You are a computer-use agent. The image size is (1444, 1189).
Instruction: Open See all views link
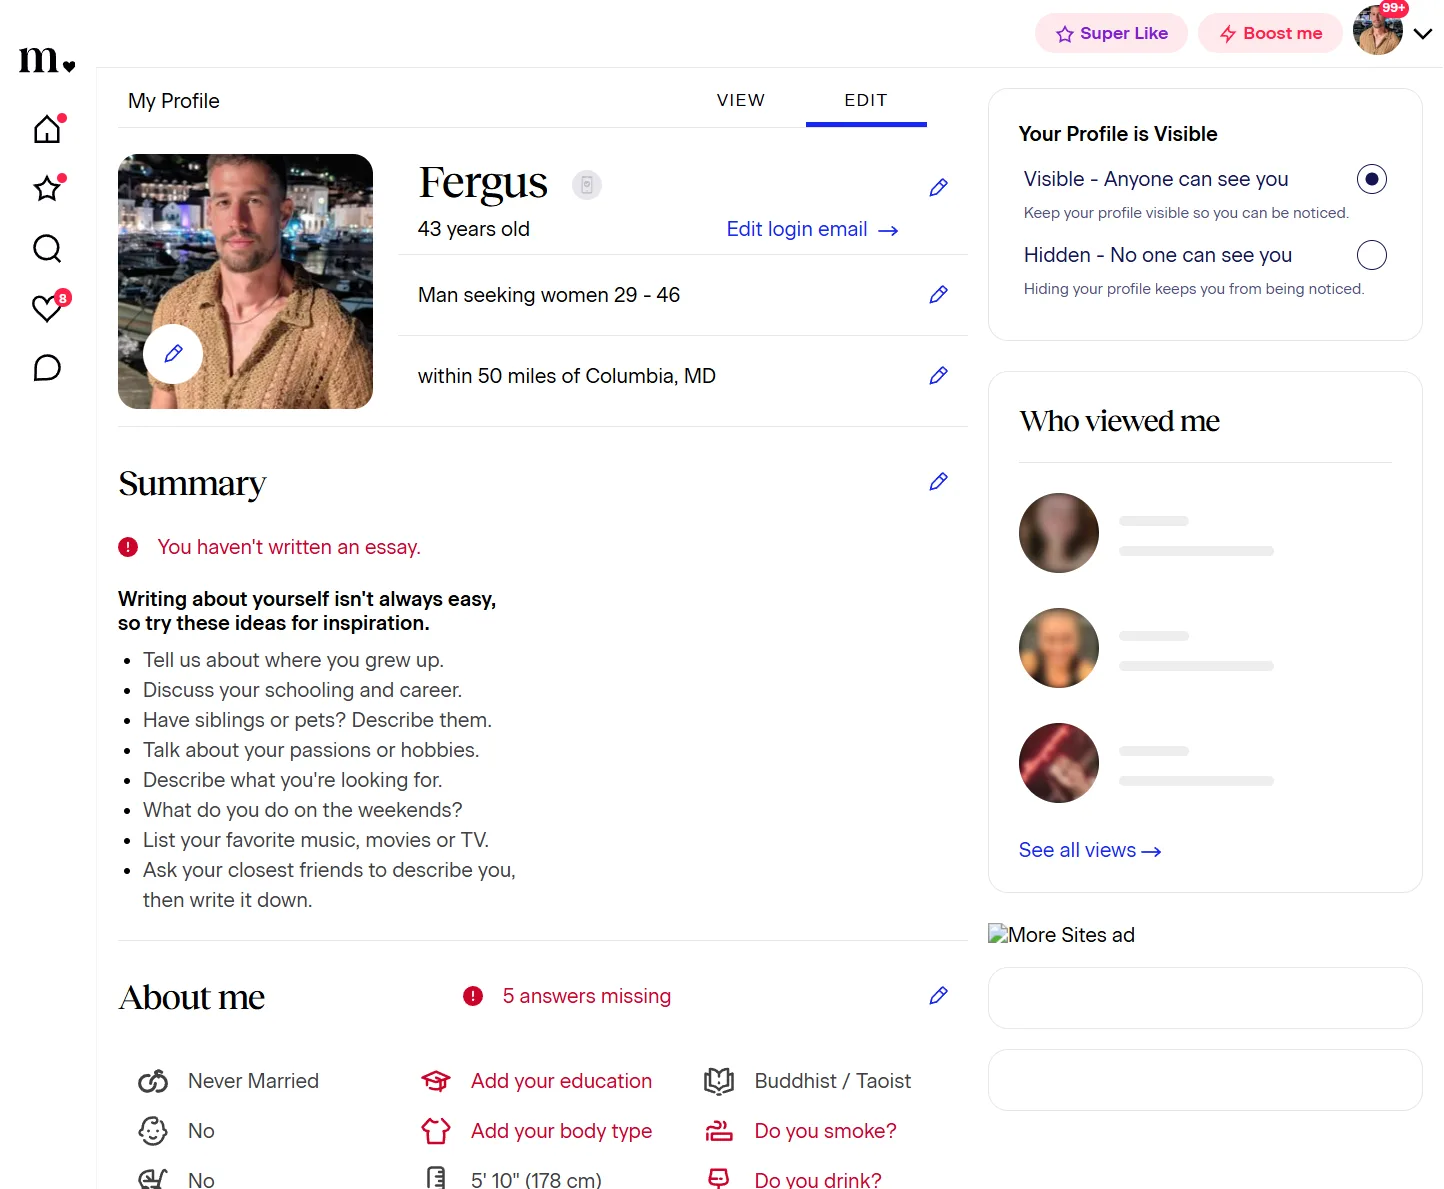(1089, 850)
